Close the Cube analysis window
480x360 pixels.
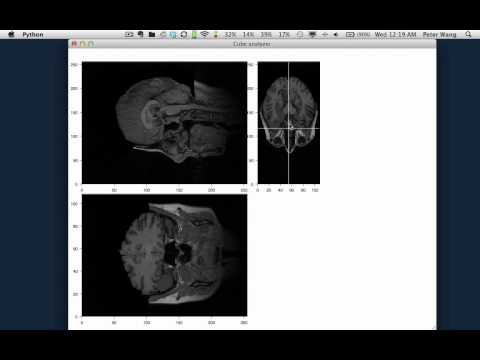point(74,44)
